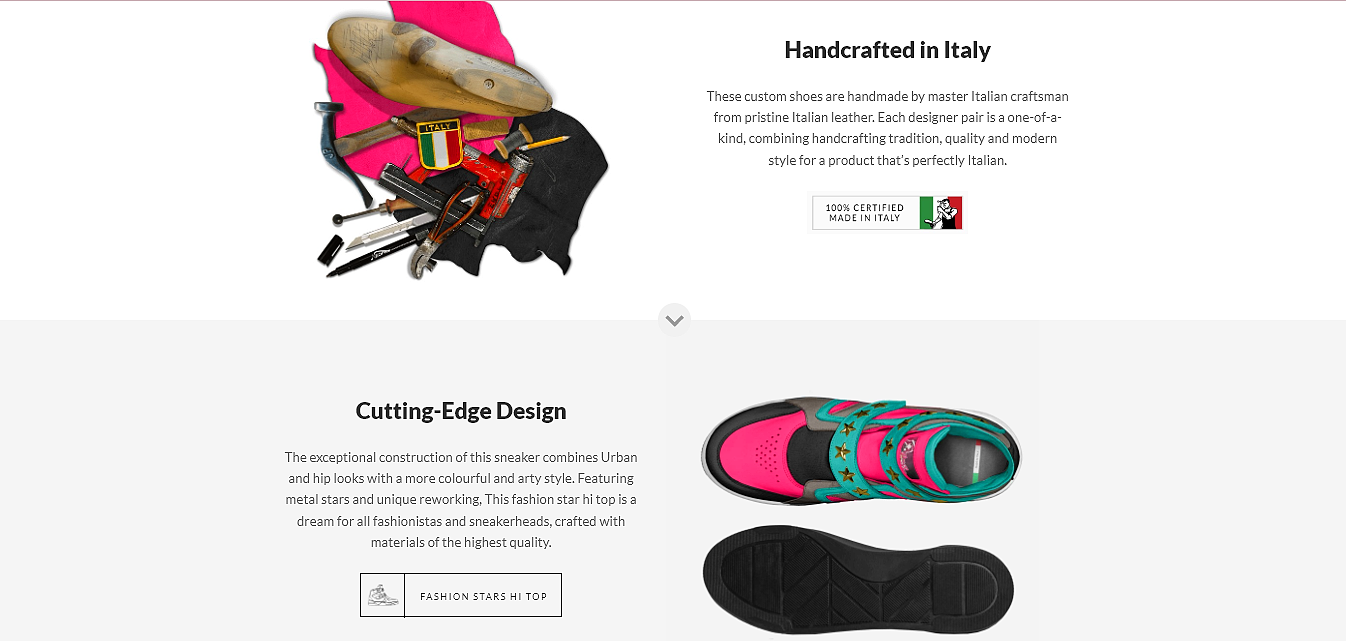
Task: Click the Cutting-Edge Design heading
Action: tap(461, 411)
